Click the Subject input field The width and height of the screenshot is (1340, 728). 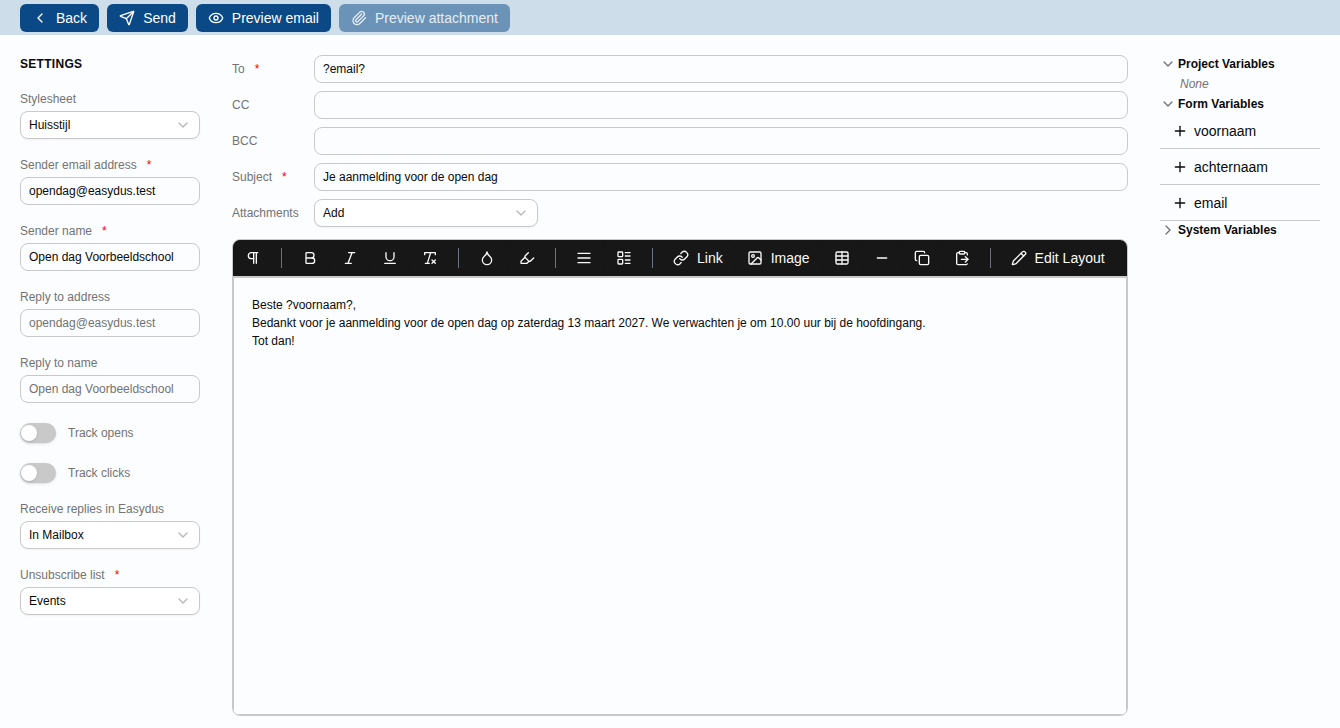(721, 177)
